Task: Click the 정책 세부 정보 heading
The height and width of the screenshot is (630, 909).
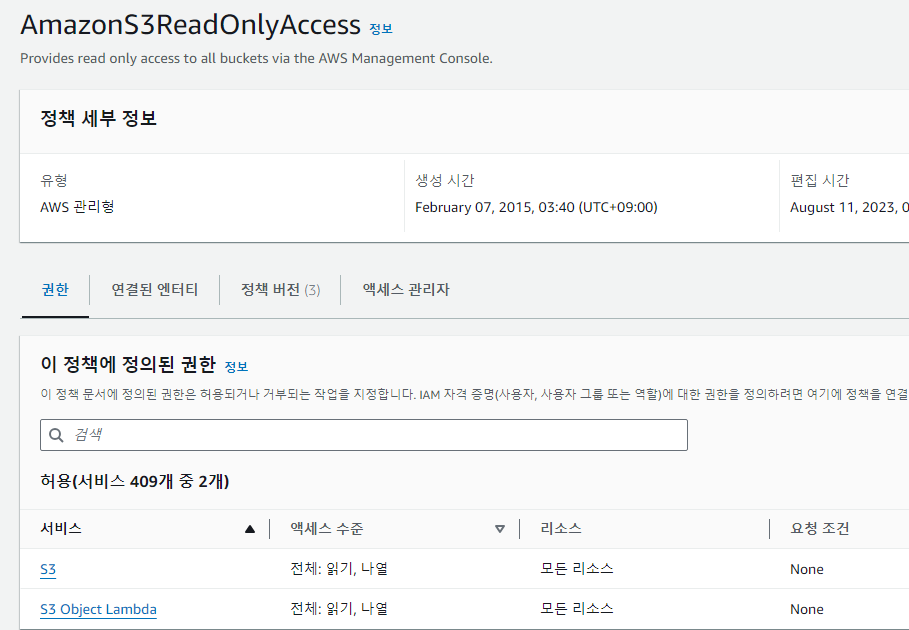Action: point(99,118)
